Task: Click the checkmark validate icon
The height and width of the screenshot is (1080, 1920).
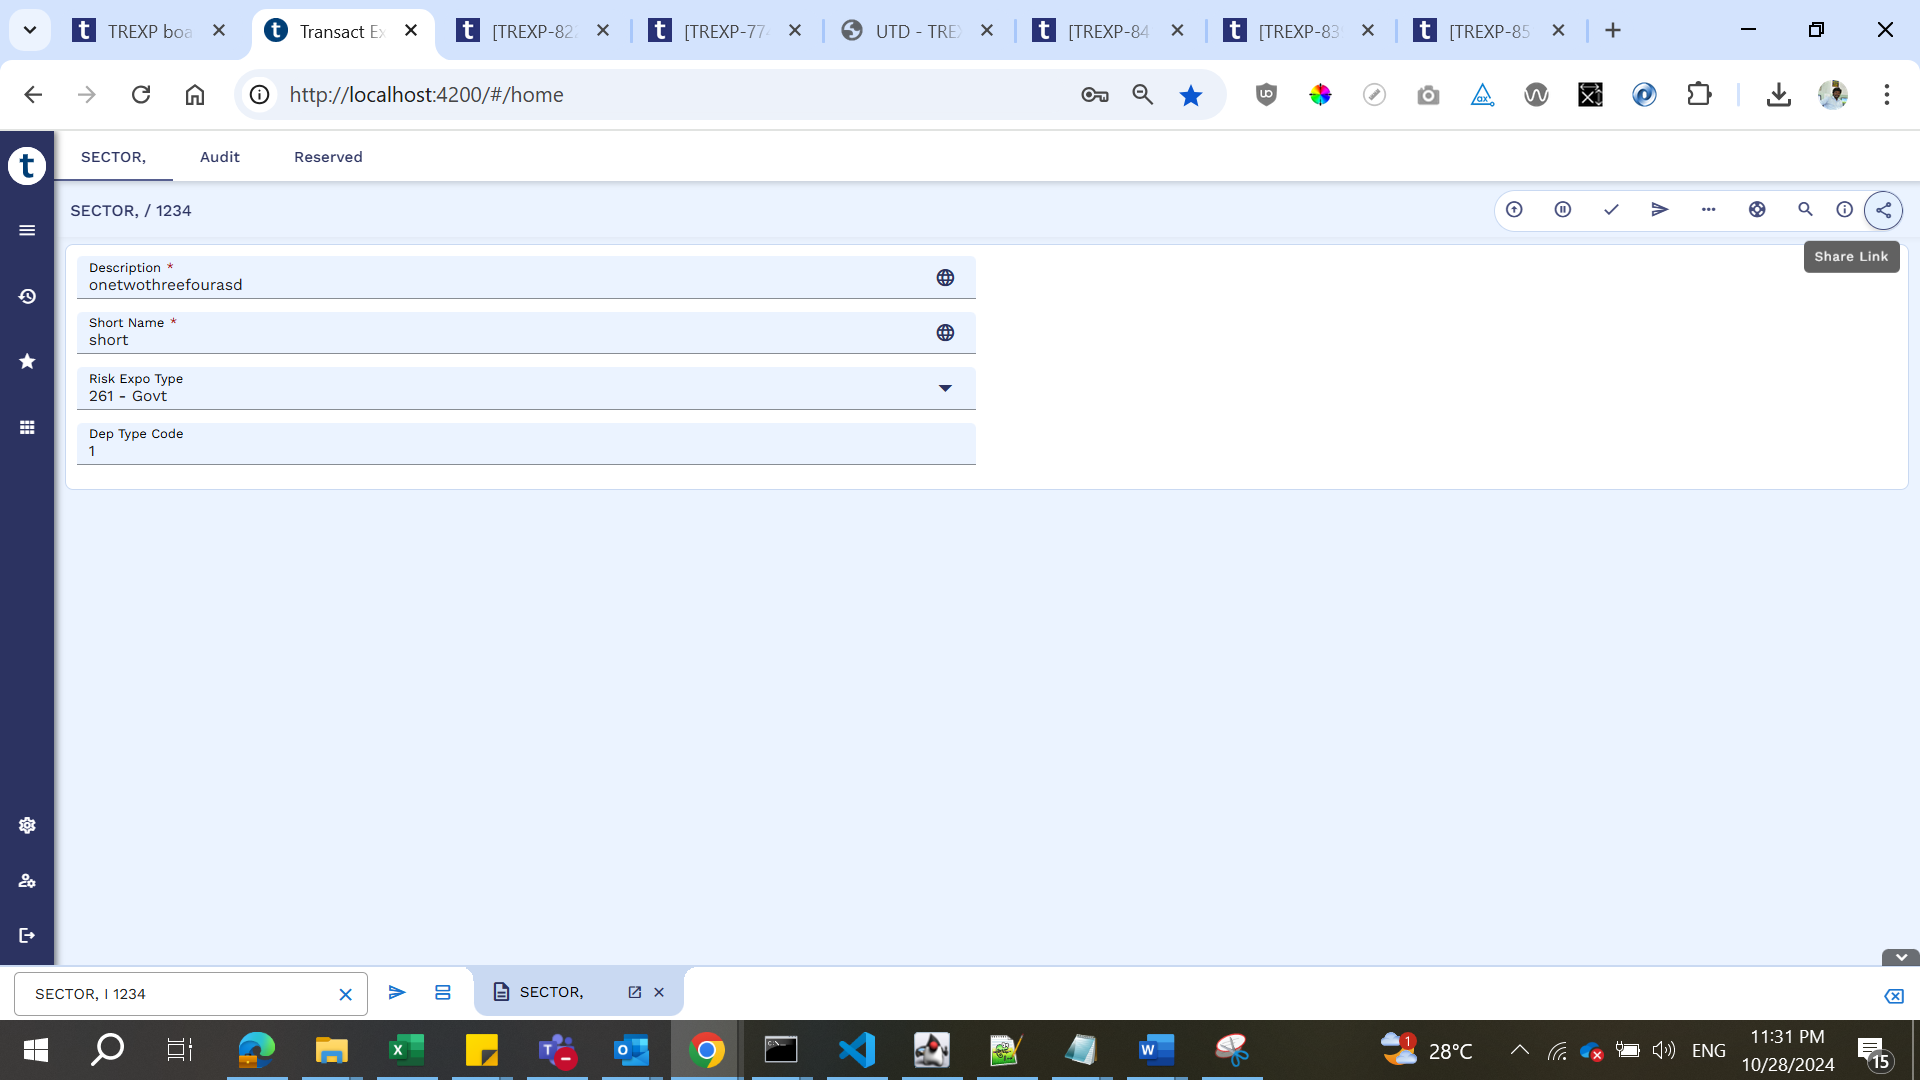Action: [x=1611, y=210]
